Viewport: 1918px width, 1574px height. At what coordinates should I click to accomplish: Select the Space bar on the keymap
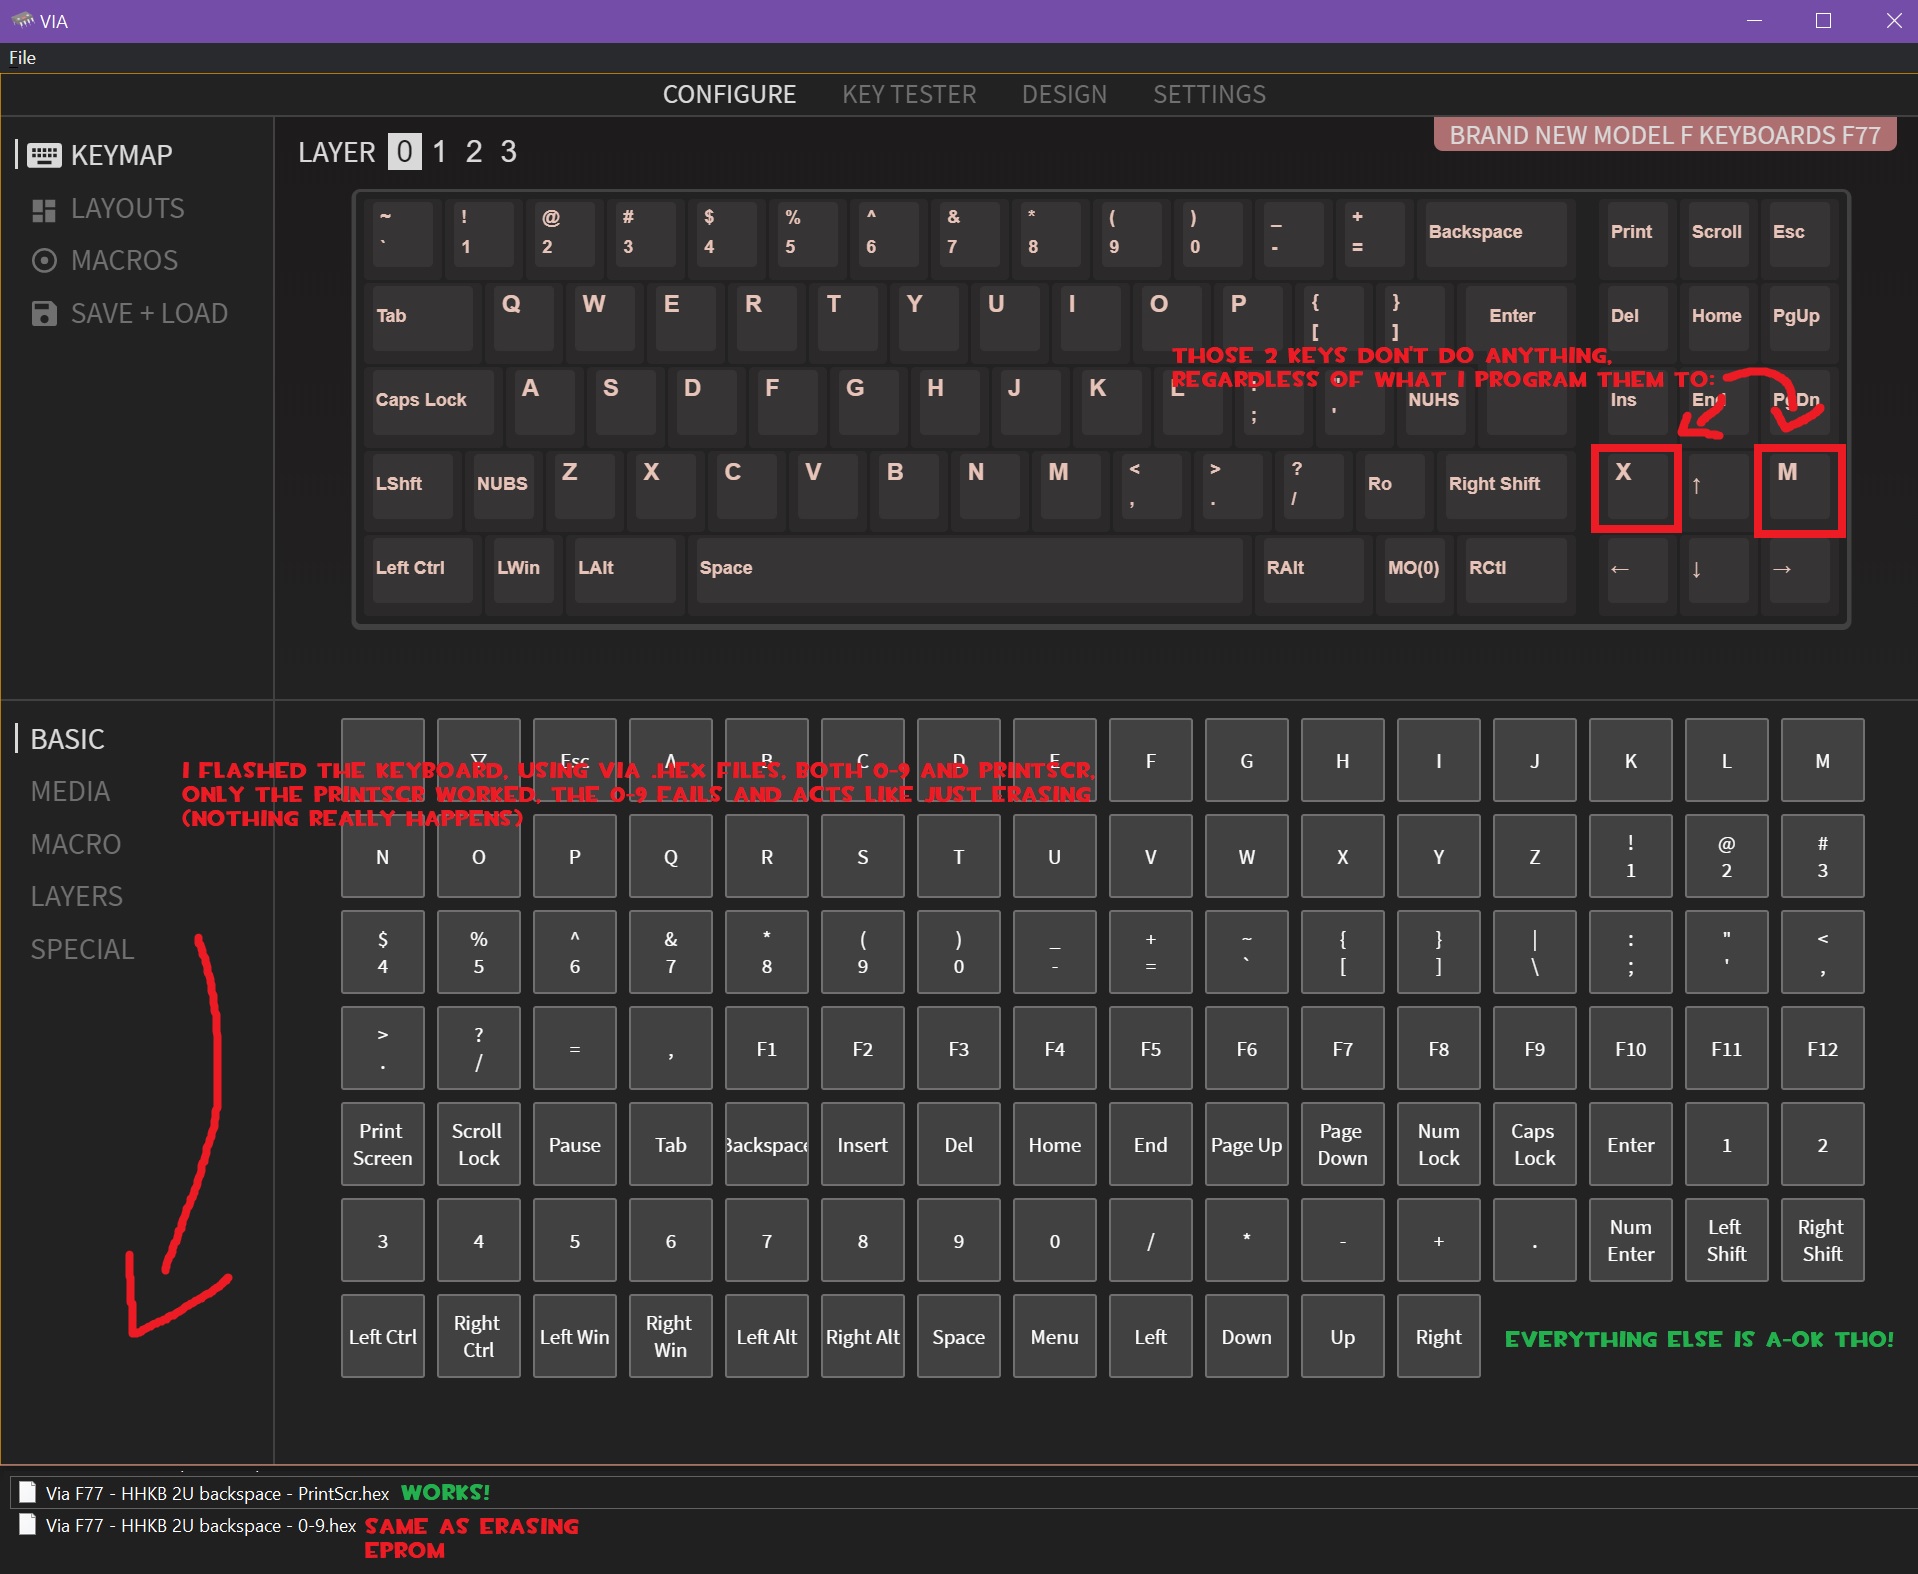point(968,569)
